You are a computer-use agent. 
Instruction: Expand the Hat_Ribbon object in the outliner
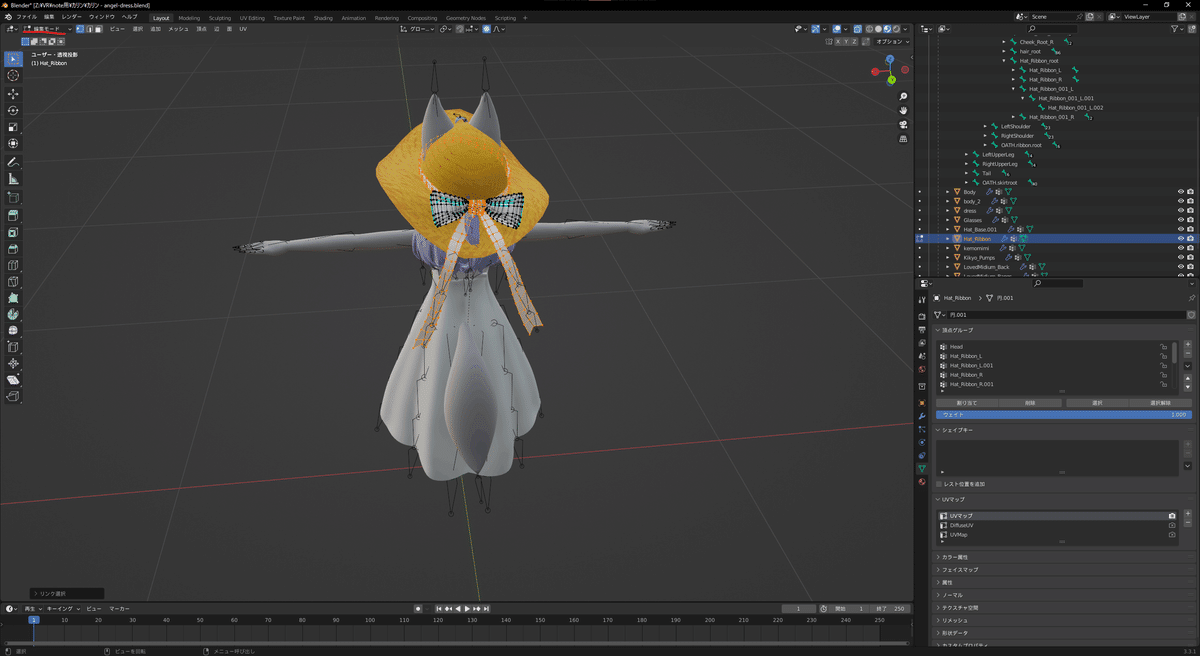pyautogui.click(x=947, y=239)
